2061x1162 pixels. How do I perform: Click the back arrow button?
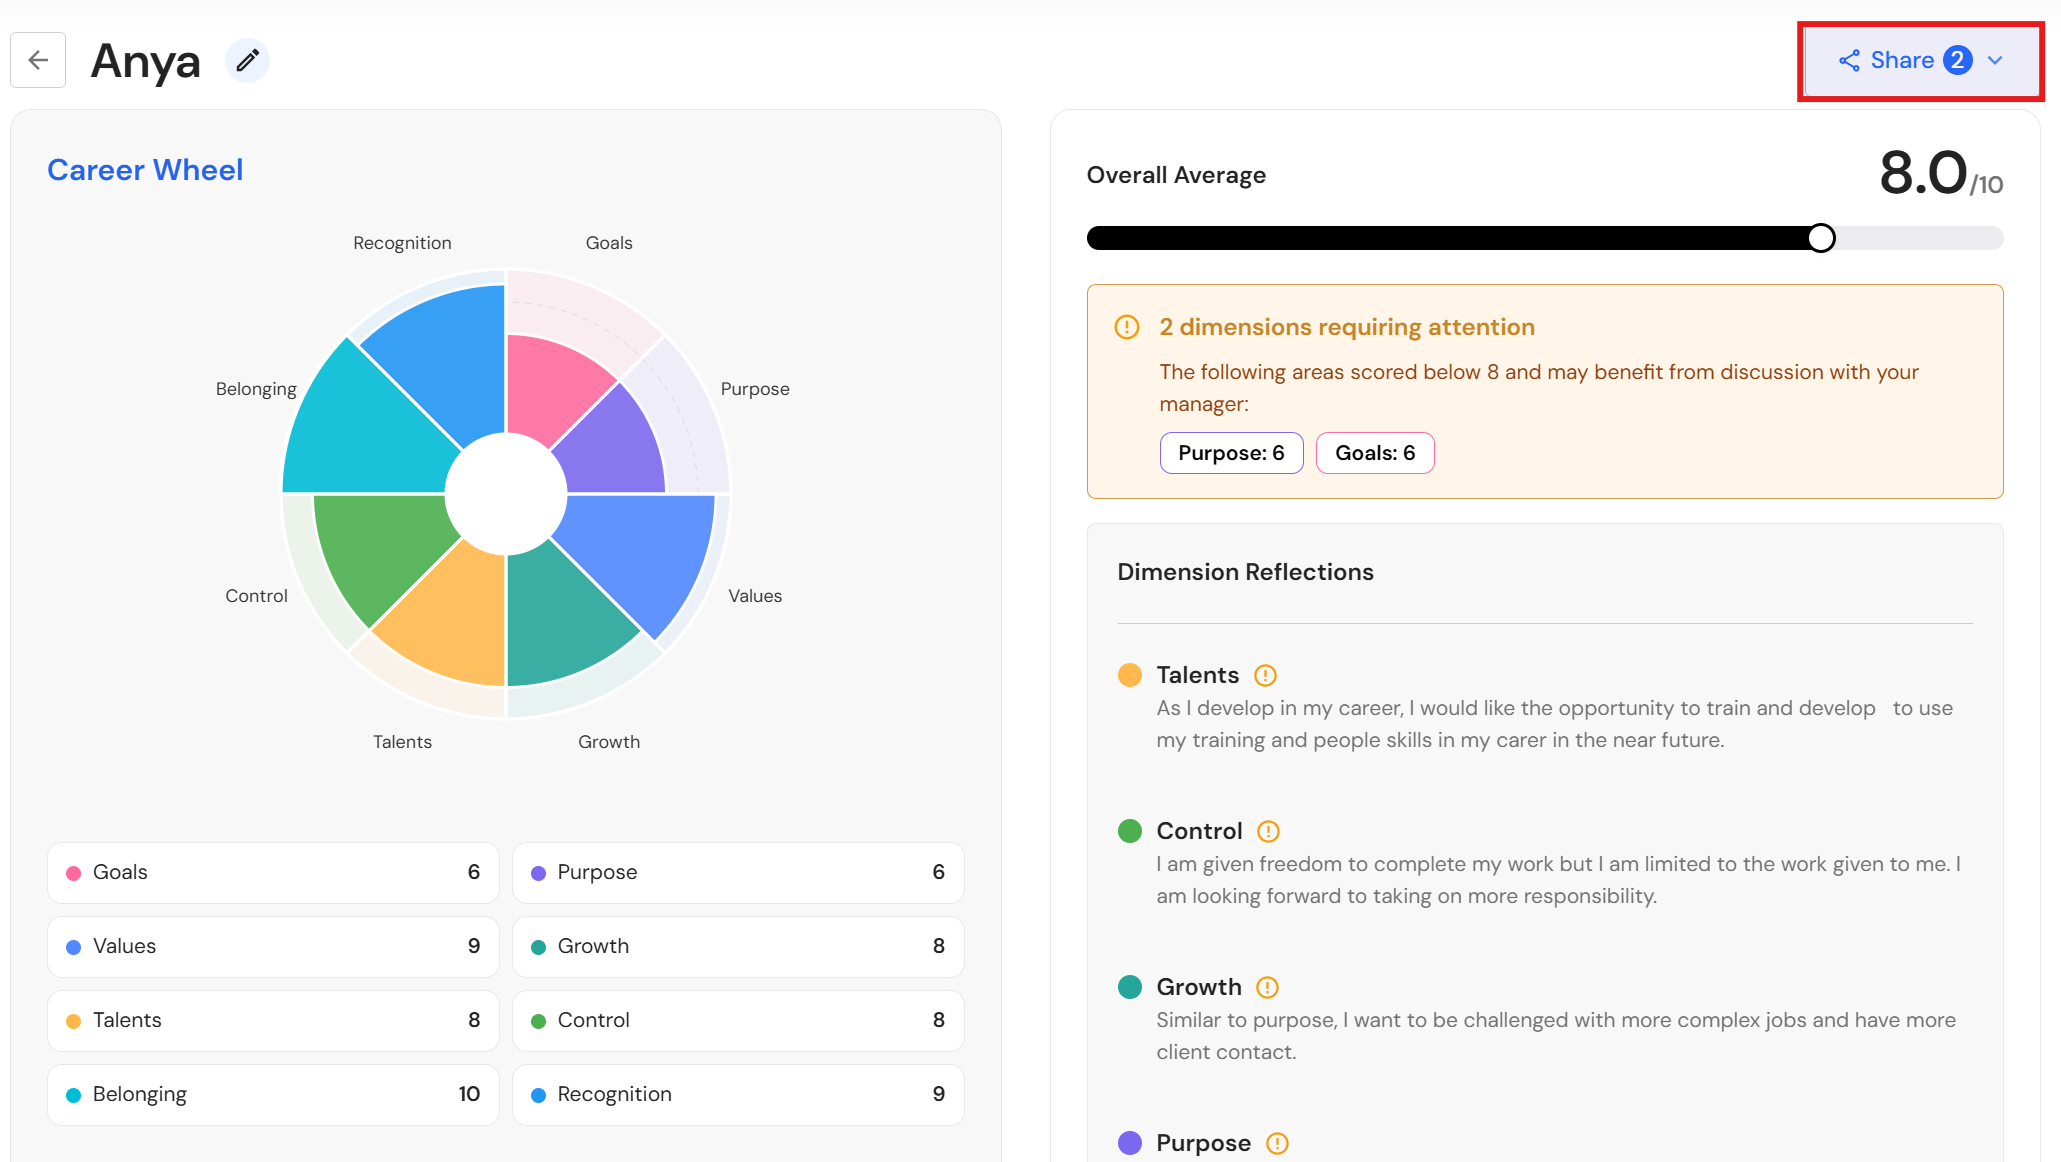coord(38,60)
